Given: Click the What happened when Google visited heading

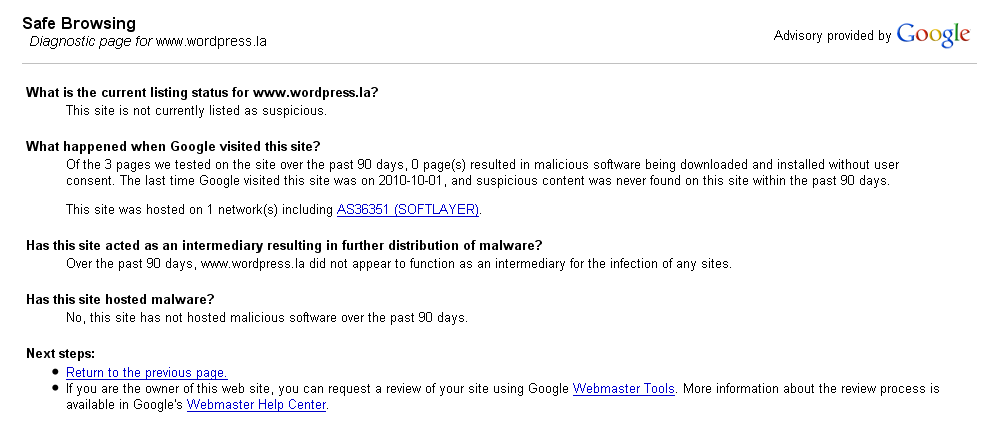Looking at the screenshot, I should 173,146.
